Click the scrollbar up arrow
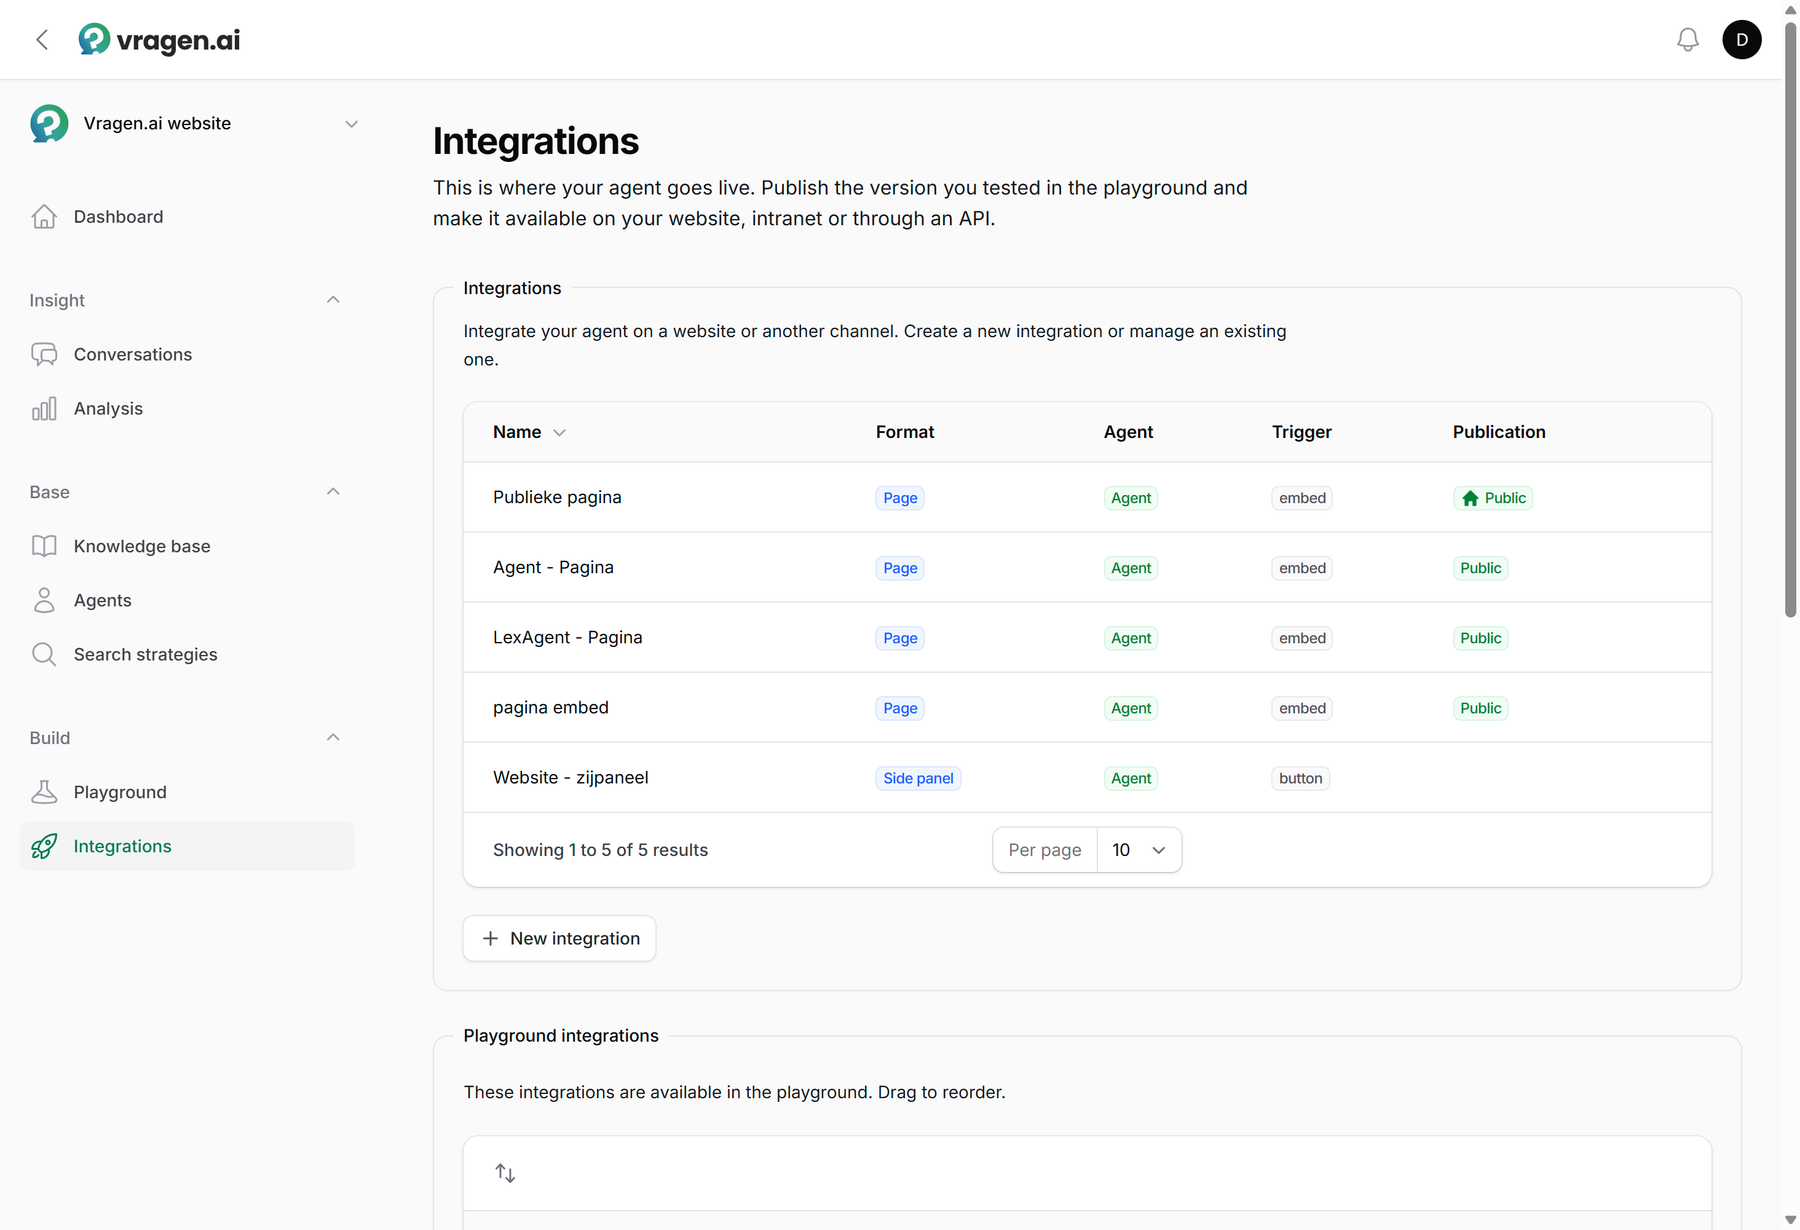 [x=1791, y=9]
